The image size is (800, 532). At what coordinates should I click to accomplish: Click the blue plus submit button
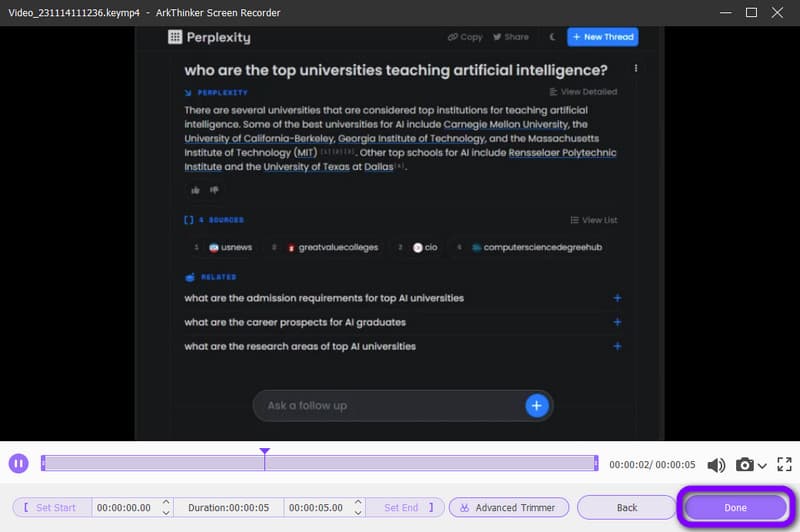537,406
